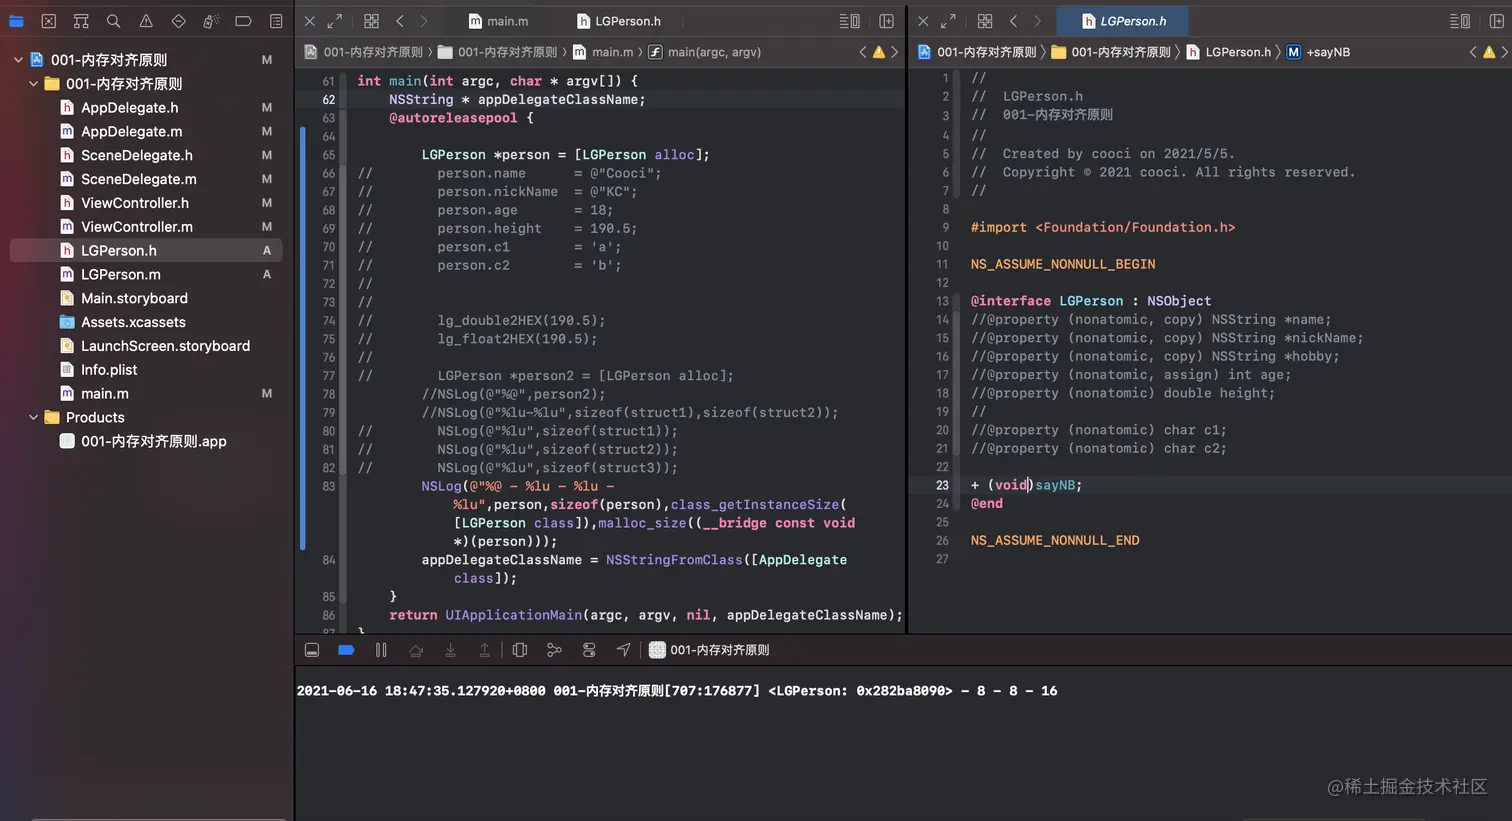Expand the left editor to full view
The height and width of the screenshot is (821, 1512).
pos(335,21)
